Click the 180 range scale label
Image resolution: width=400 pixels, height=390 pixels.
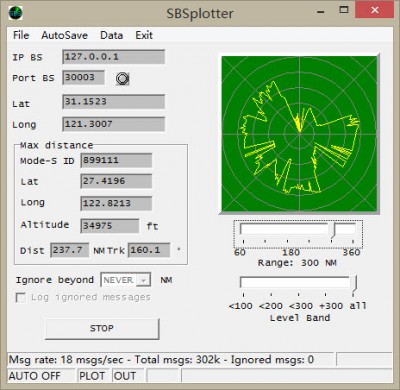pyautogui.click(x=291, y=252)
